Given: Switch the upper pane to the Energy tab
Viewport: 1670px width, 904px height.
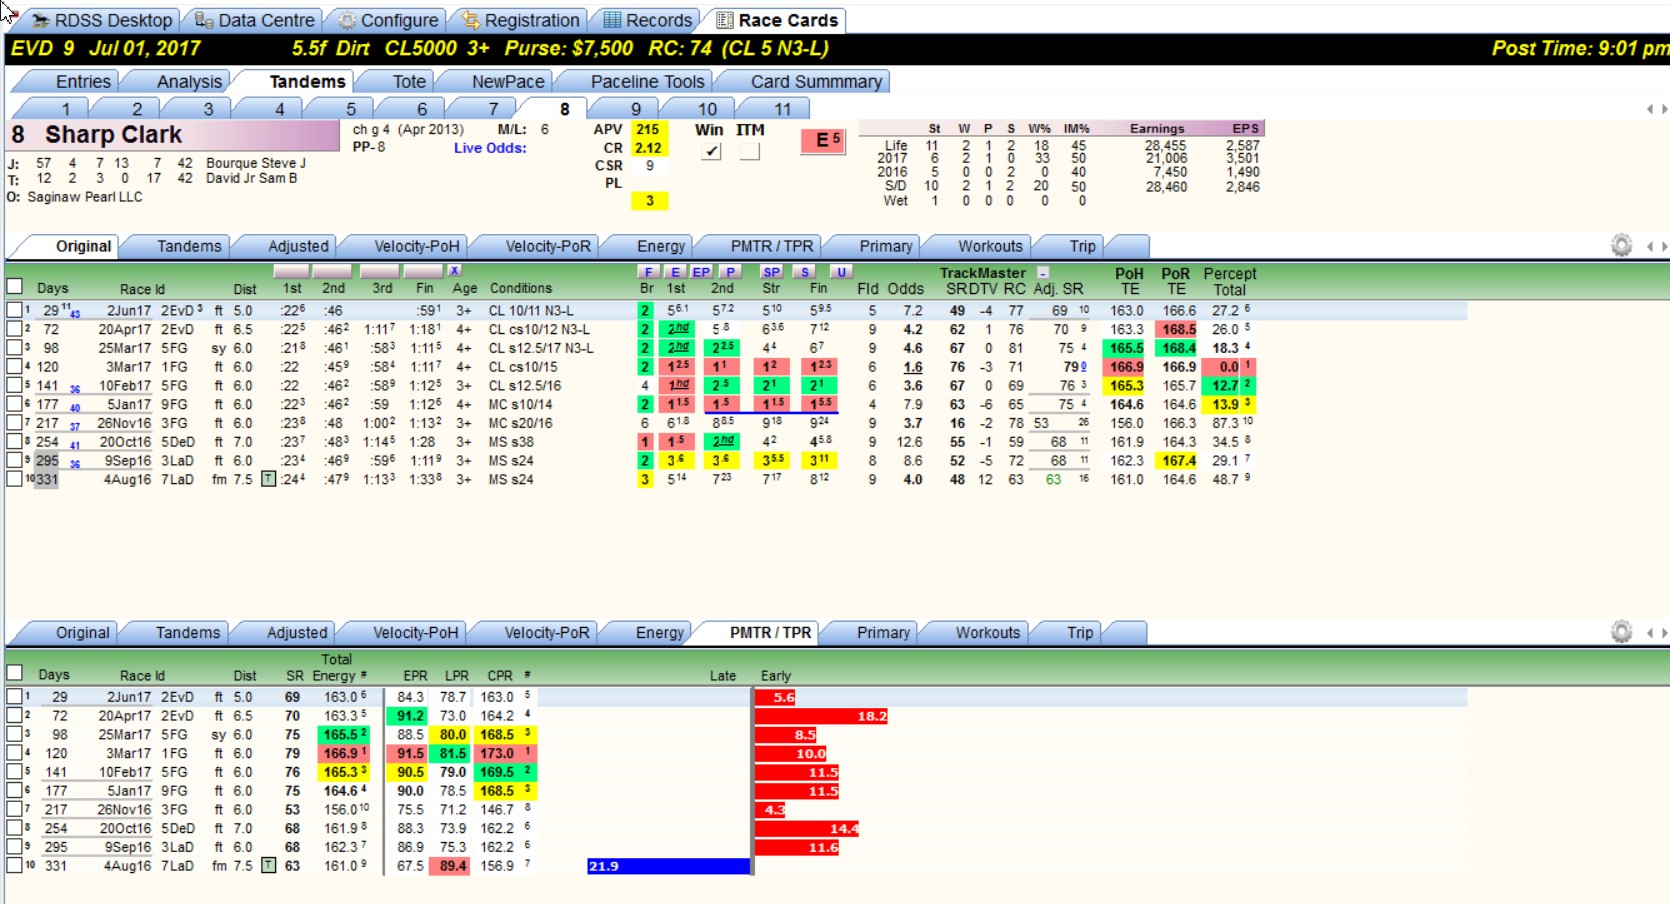Looking at the screenshot, I should tap(661, 246).
